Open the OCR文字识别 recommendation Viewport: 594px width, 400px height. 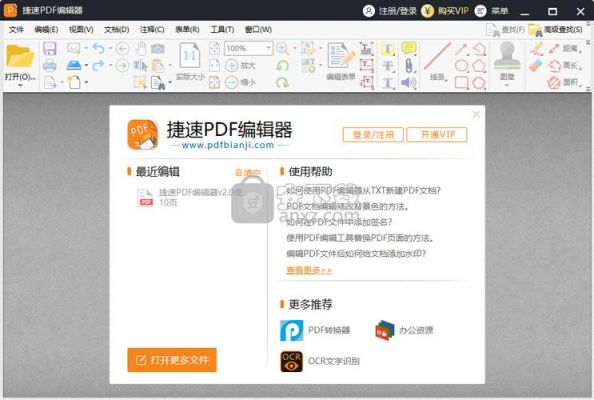click(x=320, y=361)
